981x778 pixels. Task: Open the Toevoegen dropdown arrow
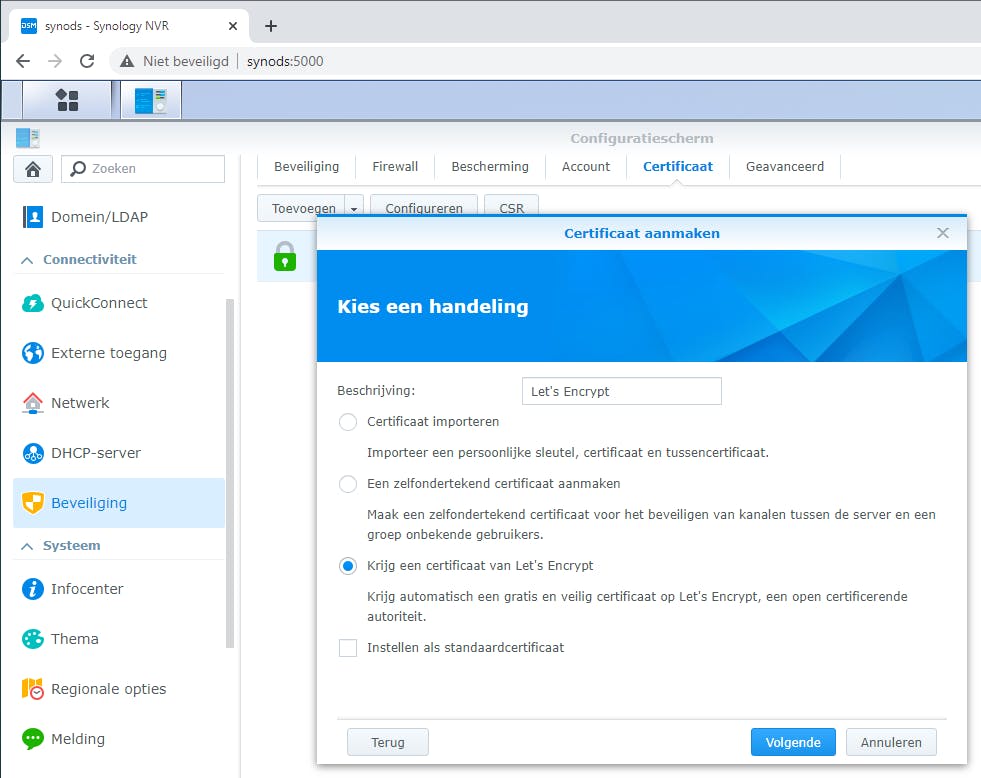point(354,208)
